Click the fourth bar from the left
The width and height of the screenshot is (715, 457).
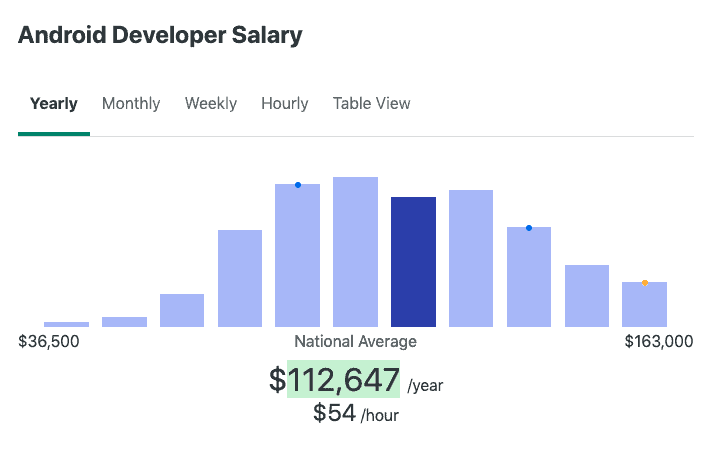click(x=240, y=278)
